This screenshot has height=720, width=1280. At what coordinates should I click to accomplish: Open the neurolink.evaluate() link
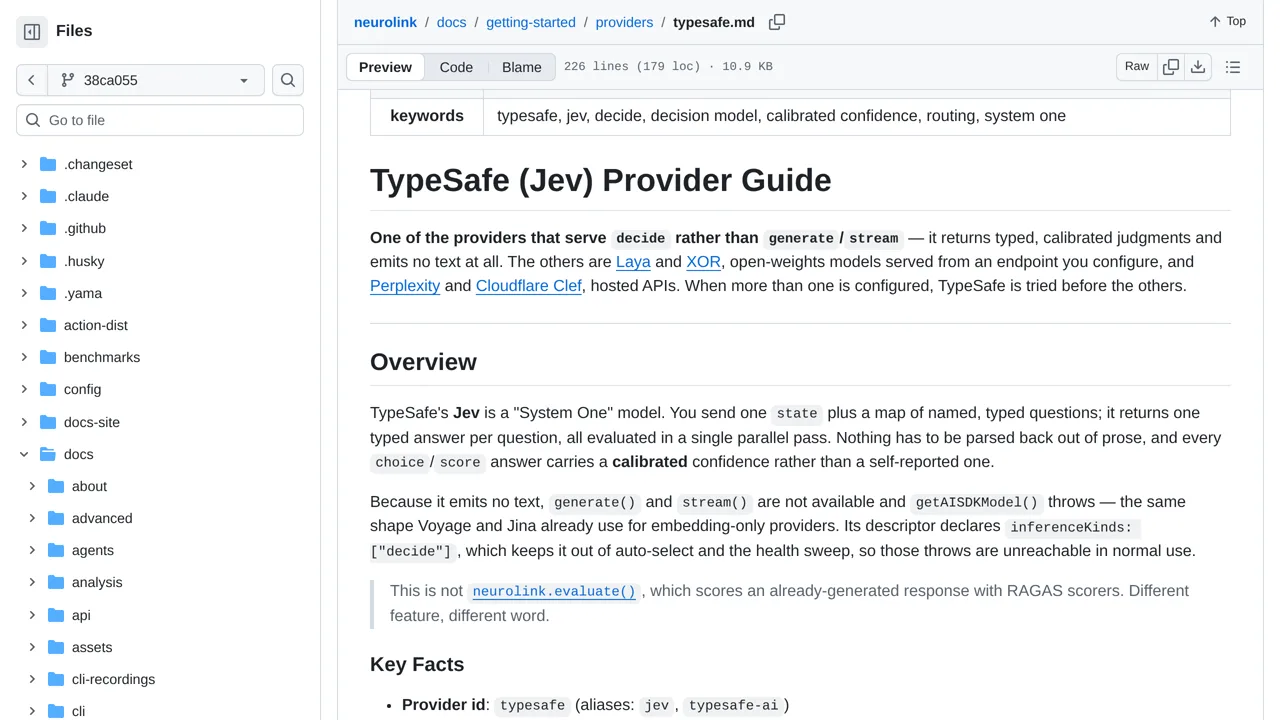tap(554, 591)
